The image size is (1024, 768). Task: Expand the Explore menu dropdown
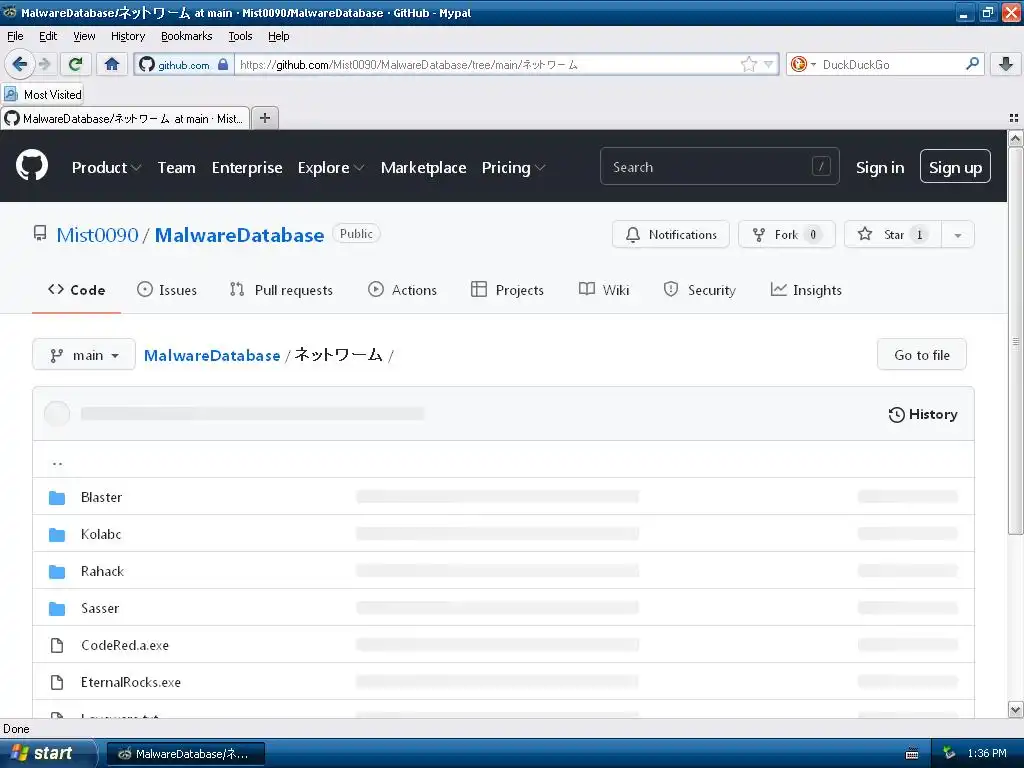(x=330, y=168)
